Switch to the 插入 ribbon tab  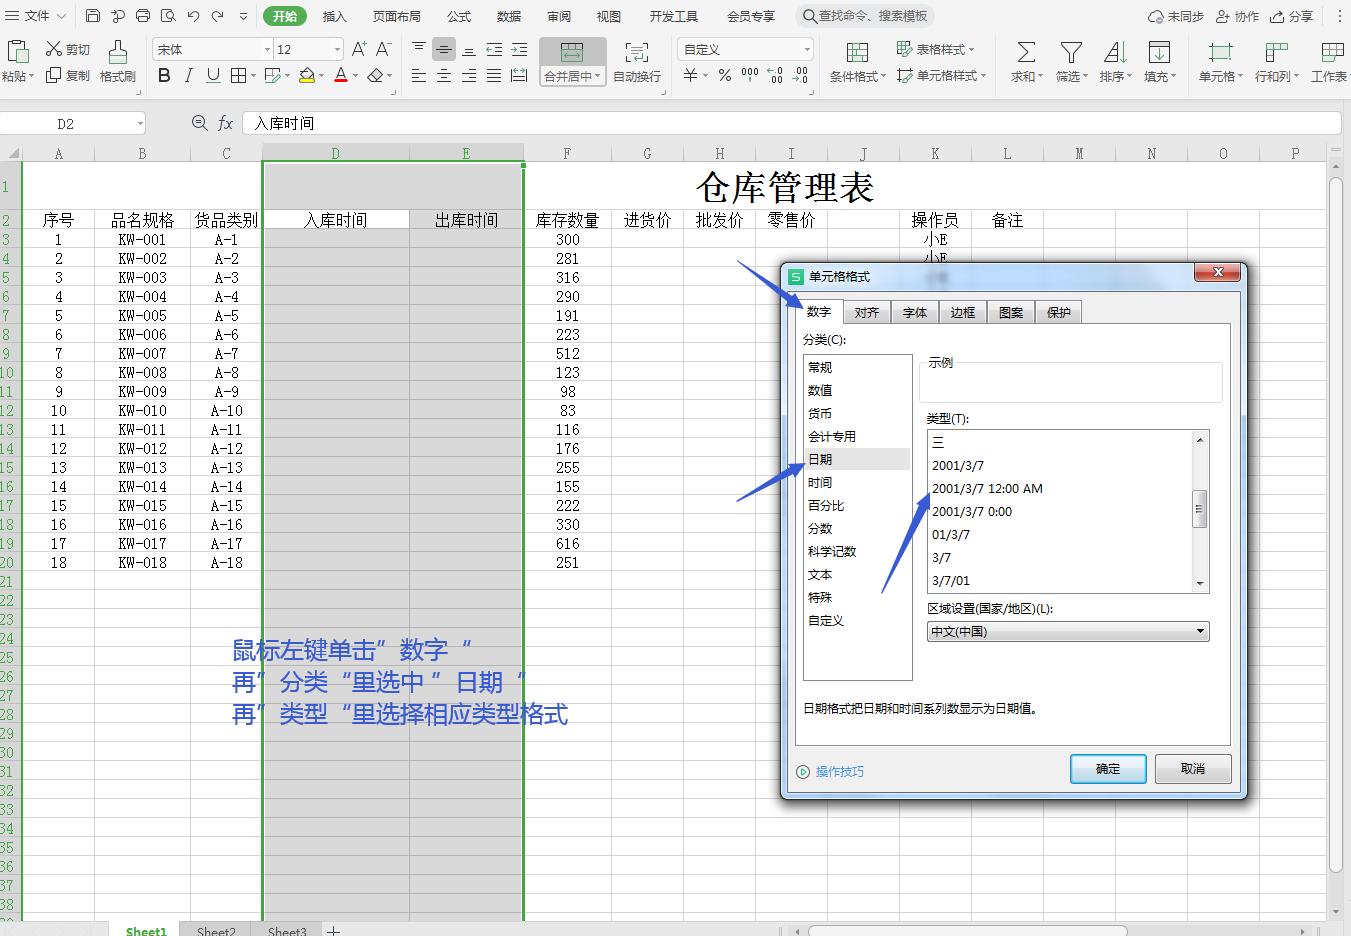point(334,16)
